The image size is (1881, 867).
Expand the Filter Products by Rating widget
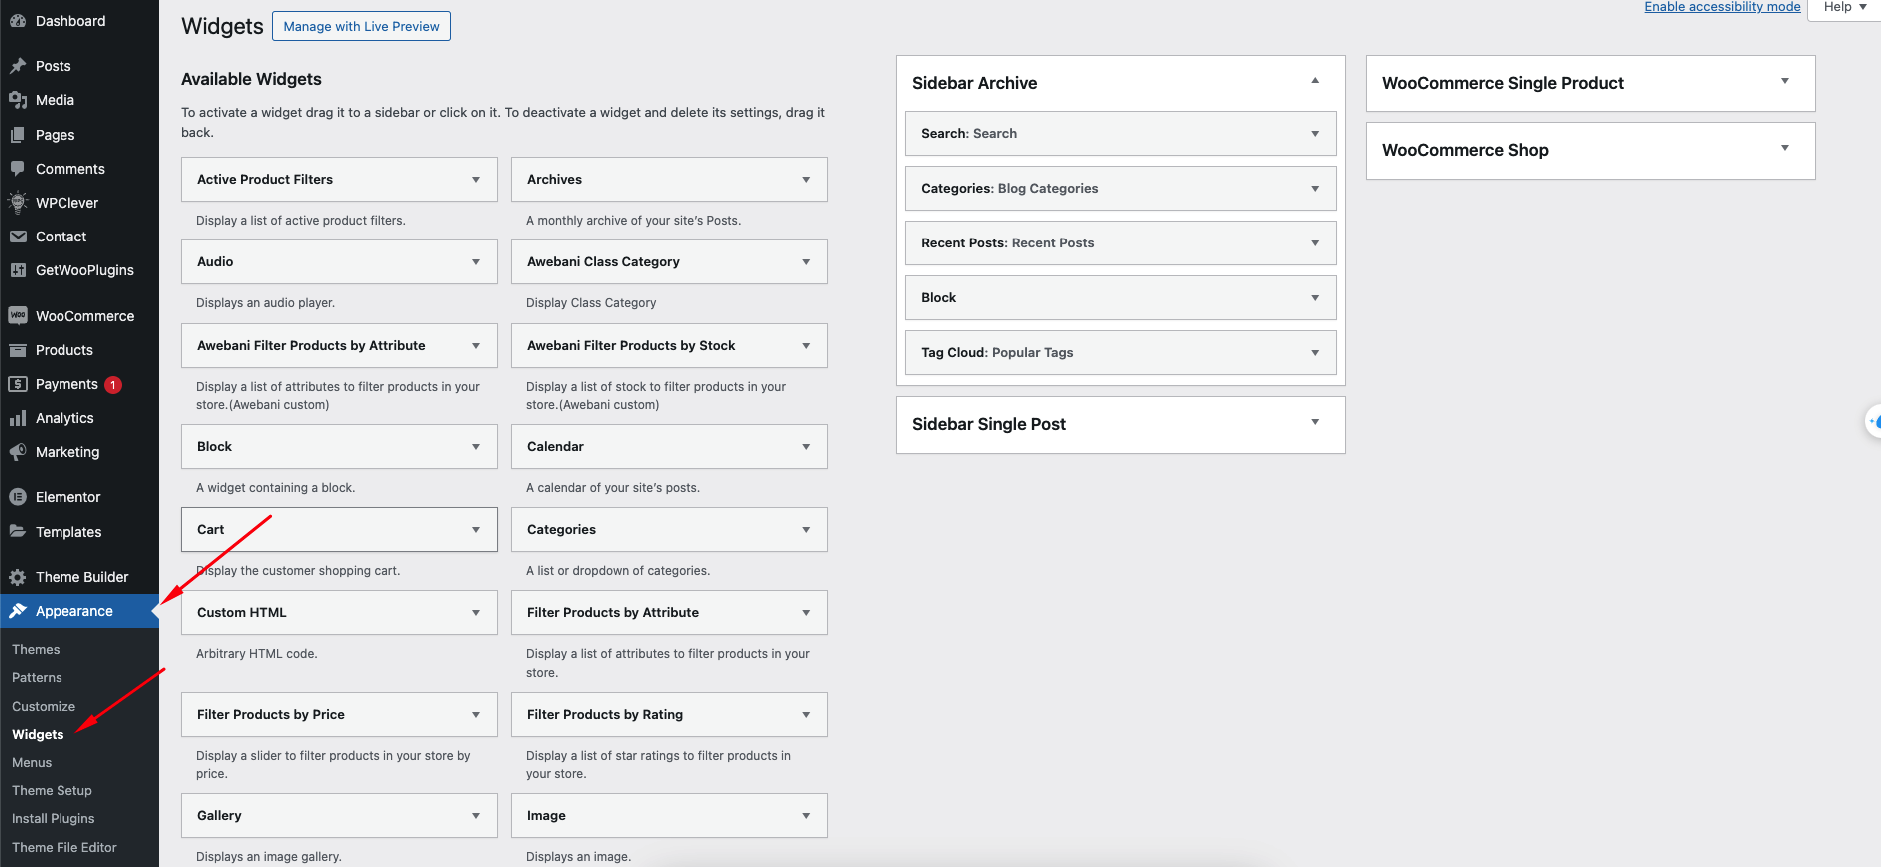pos(806,715)
